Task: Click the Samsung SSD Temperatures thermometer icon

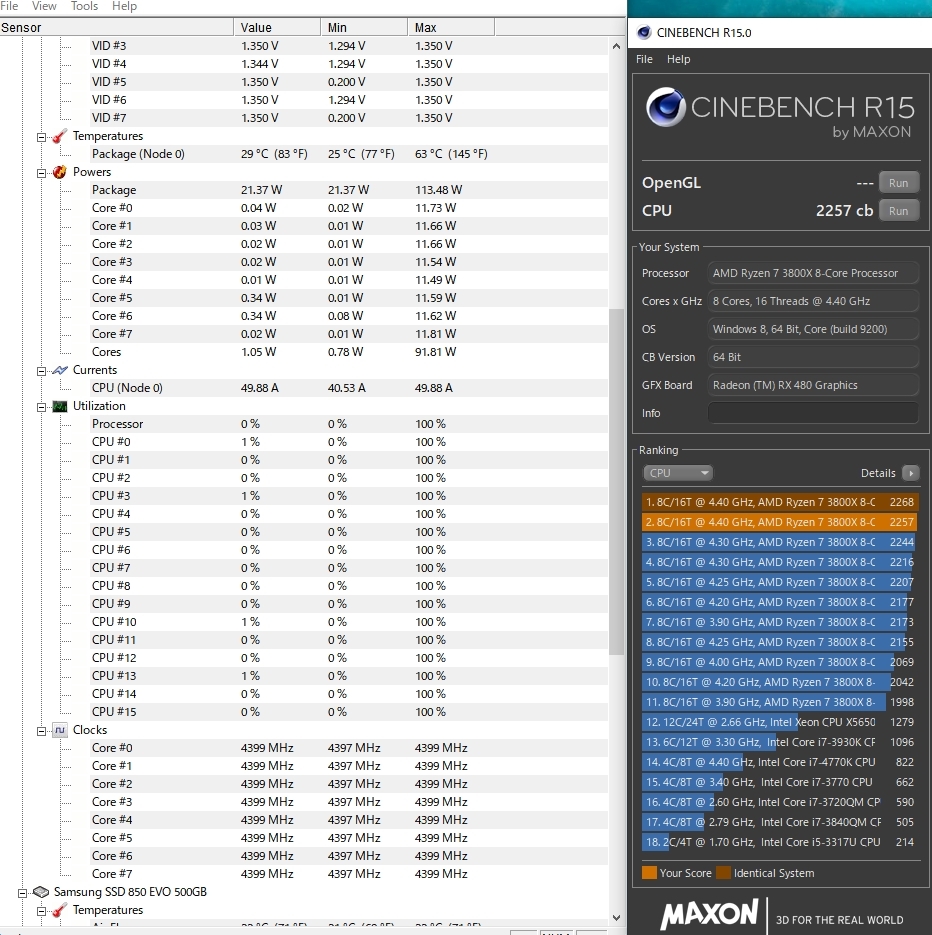Action: tap(60, 911)
